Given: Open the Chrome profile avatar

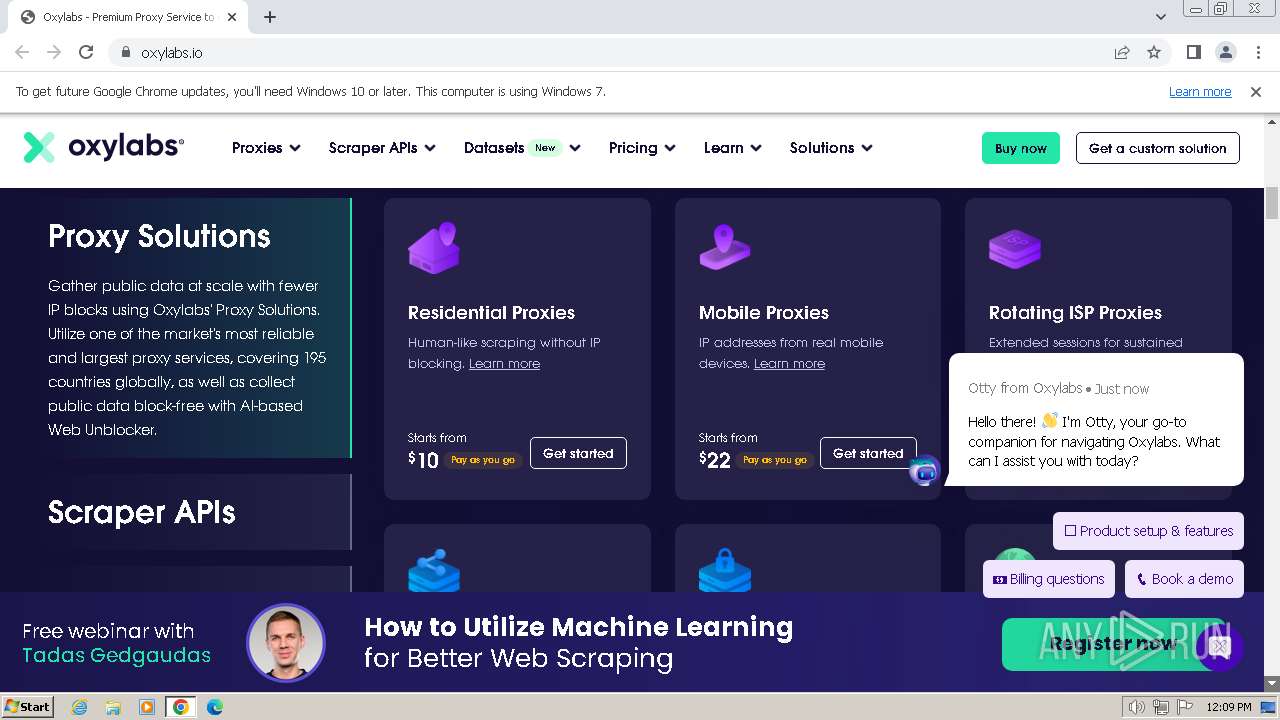Looking at the screenshot, I should 1226,52.
